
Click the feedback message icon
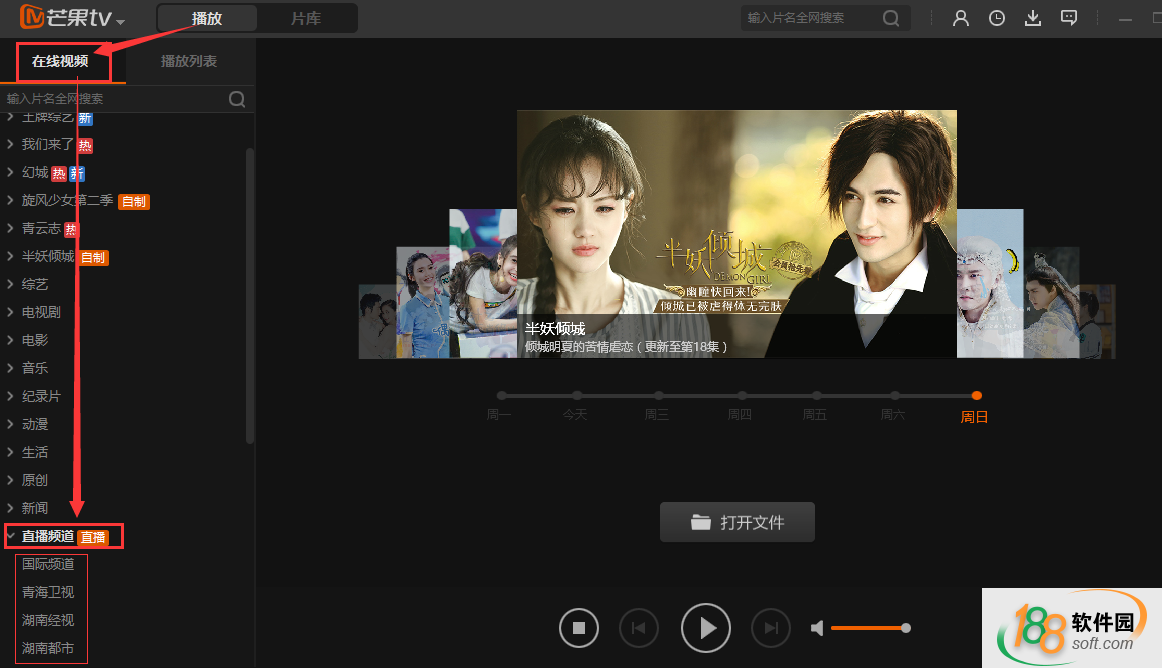1069,18
